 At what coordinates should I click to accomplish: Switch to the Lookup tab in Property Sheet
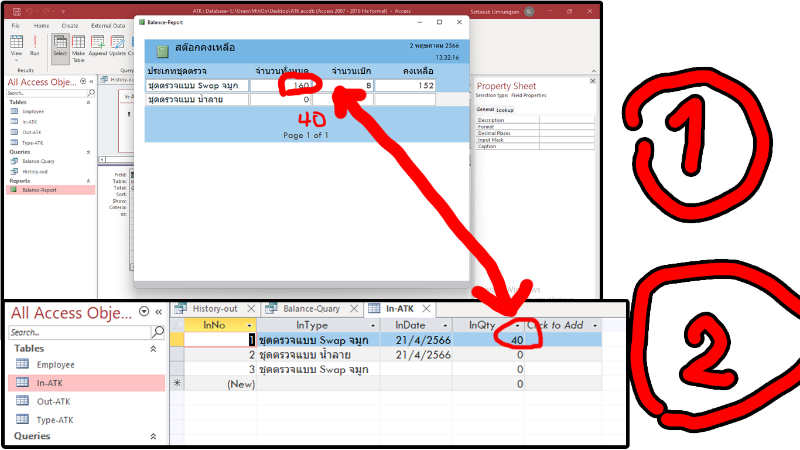[505, 109]
